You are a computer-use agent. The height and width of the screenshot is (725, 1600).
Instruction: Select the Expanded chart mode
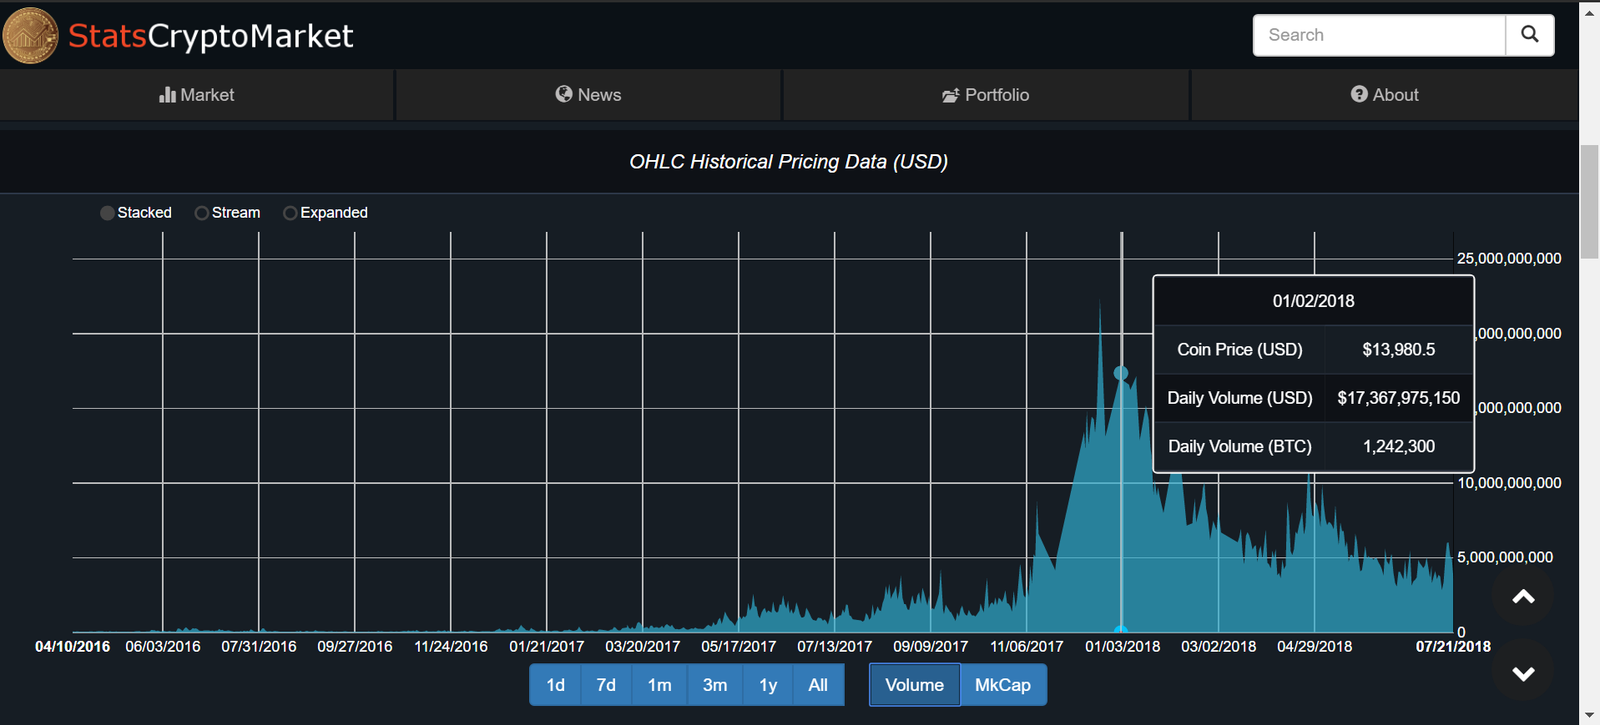click(290, 213)
